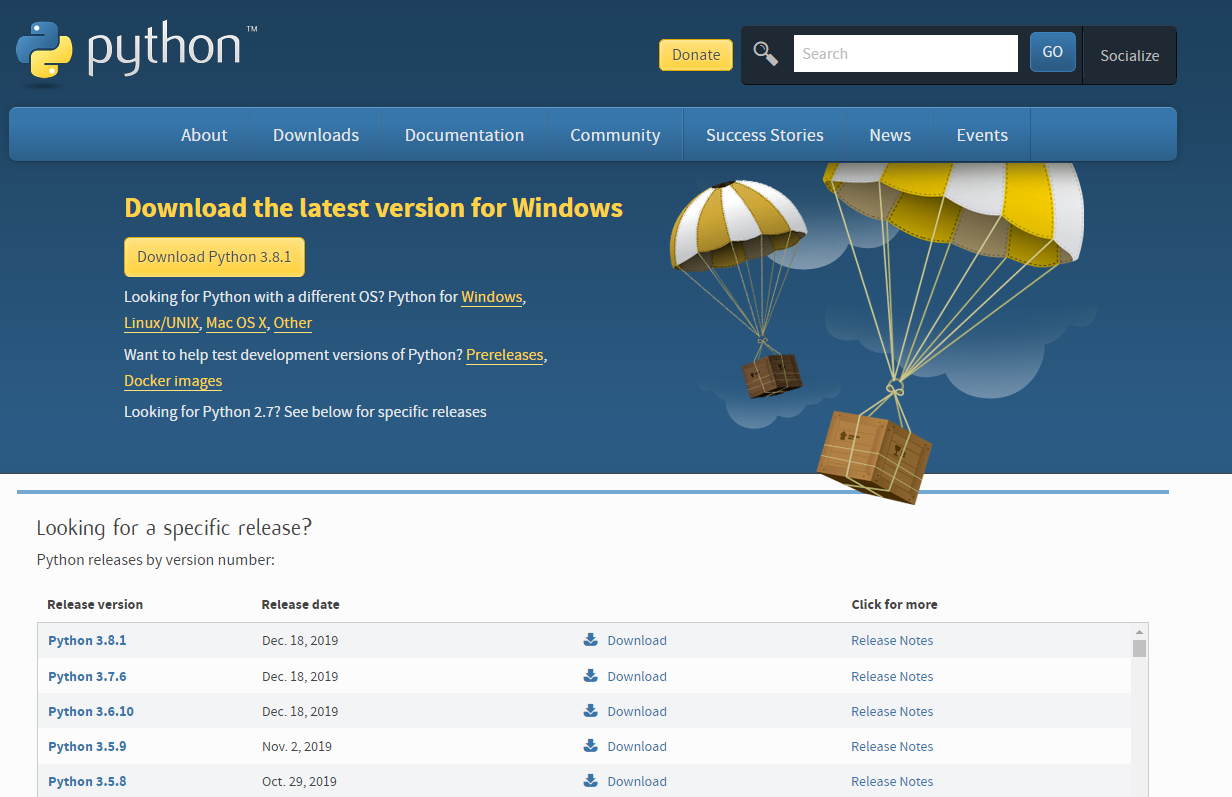The image size is (1232, 797).
Task: Open the Documentation menu
Action: (x=464, y=135)
